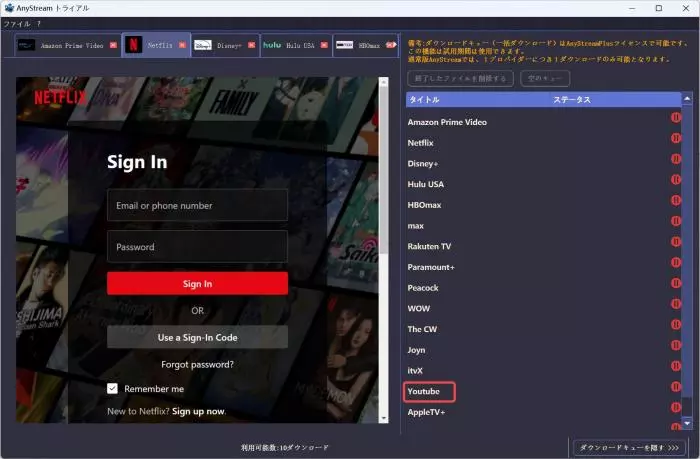This screenshot has width=700, height=459.
Task: Switch to the Netflix tab
Action: click(156, 45)
